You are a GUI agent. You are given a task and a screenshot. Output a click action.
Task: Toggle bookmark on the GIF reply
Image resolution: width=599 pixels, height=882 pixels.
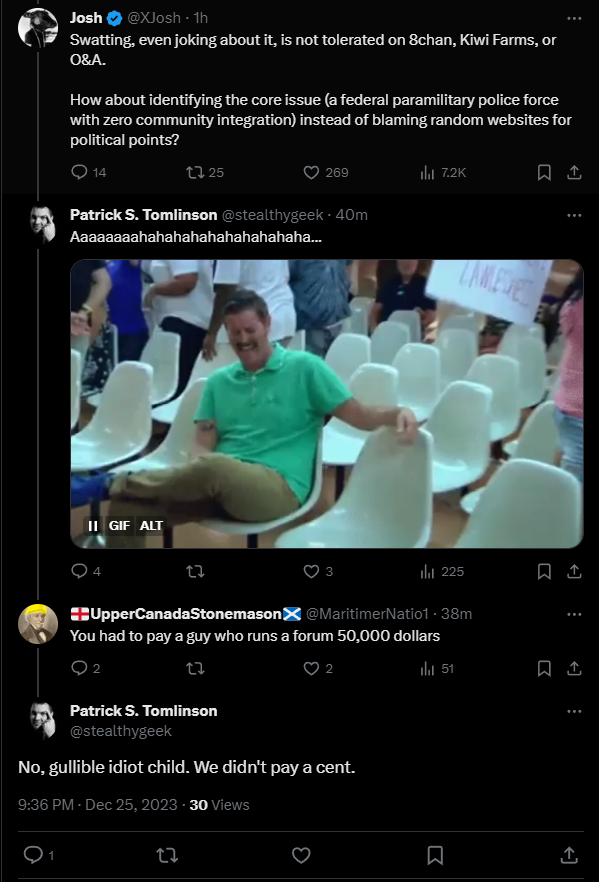pyautogui.click(x=544, y=572)
